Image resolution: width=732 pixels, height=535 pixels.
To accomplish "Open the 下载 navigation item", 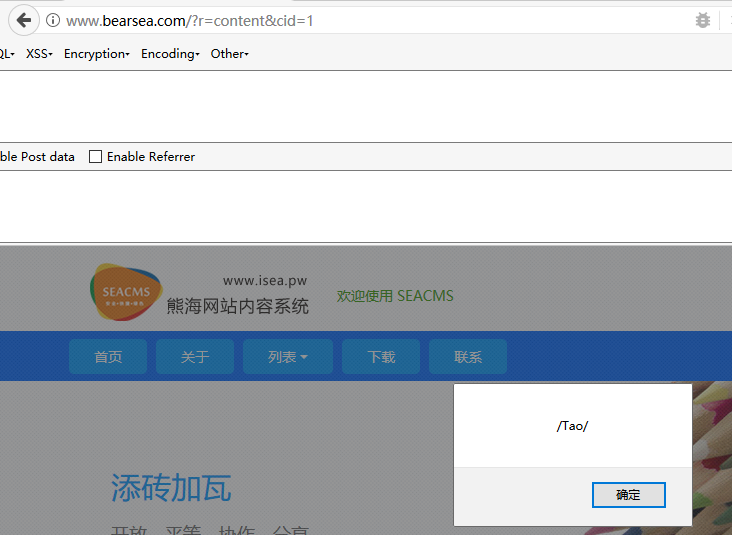I will (x=381, y=357).
